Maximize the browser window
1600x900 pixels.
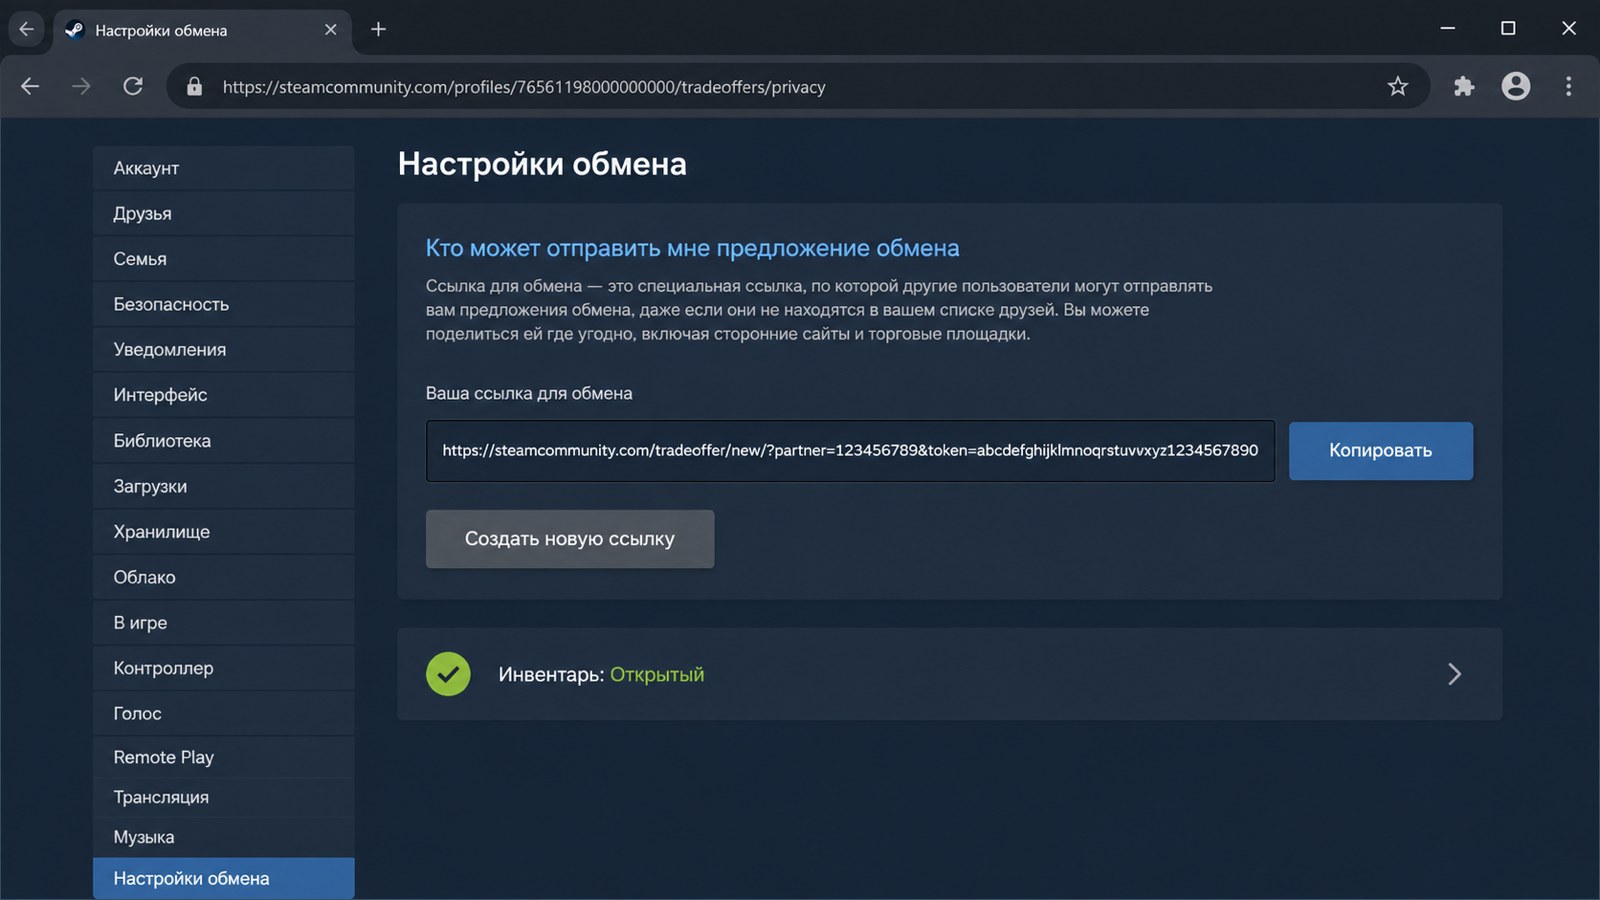(1508, 28)
